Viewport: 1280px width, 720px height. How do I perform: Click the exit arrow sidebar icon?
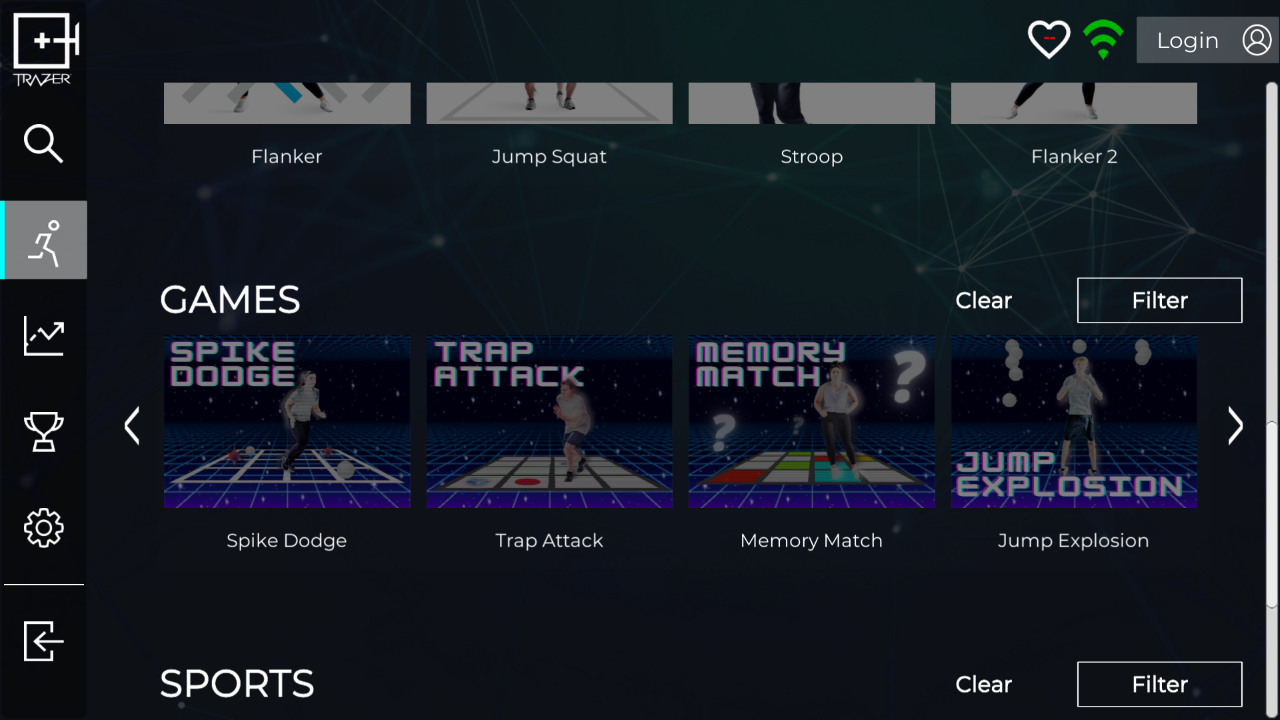coord(44,640)
